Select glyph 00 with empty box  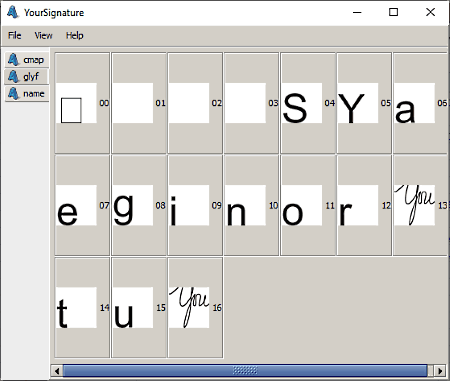[82, 103]
